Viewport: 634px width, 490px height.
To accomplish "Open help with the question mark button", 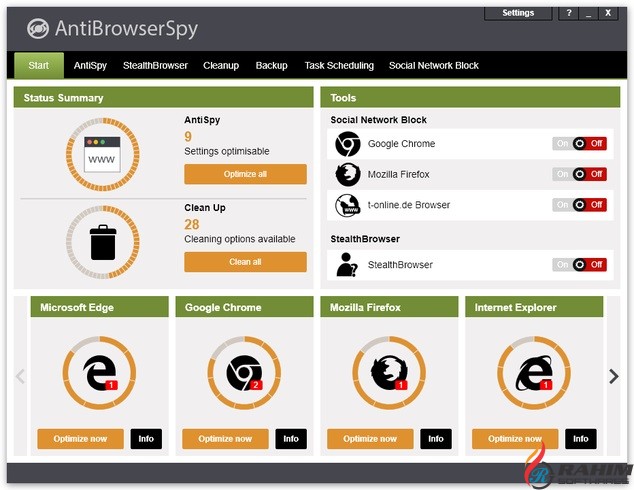I will (x=568, y=13).
